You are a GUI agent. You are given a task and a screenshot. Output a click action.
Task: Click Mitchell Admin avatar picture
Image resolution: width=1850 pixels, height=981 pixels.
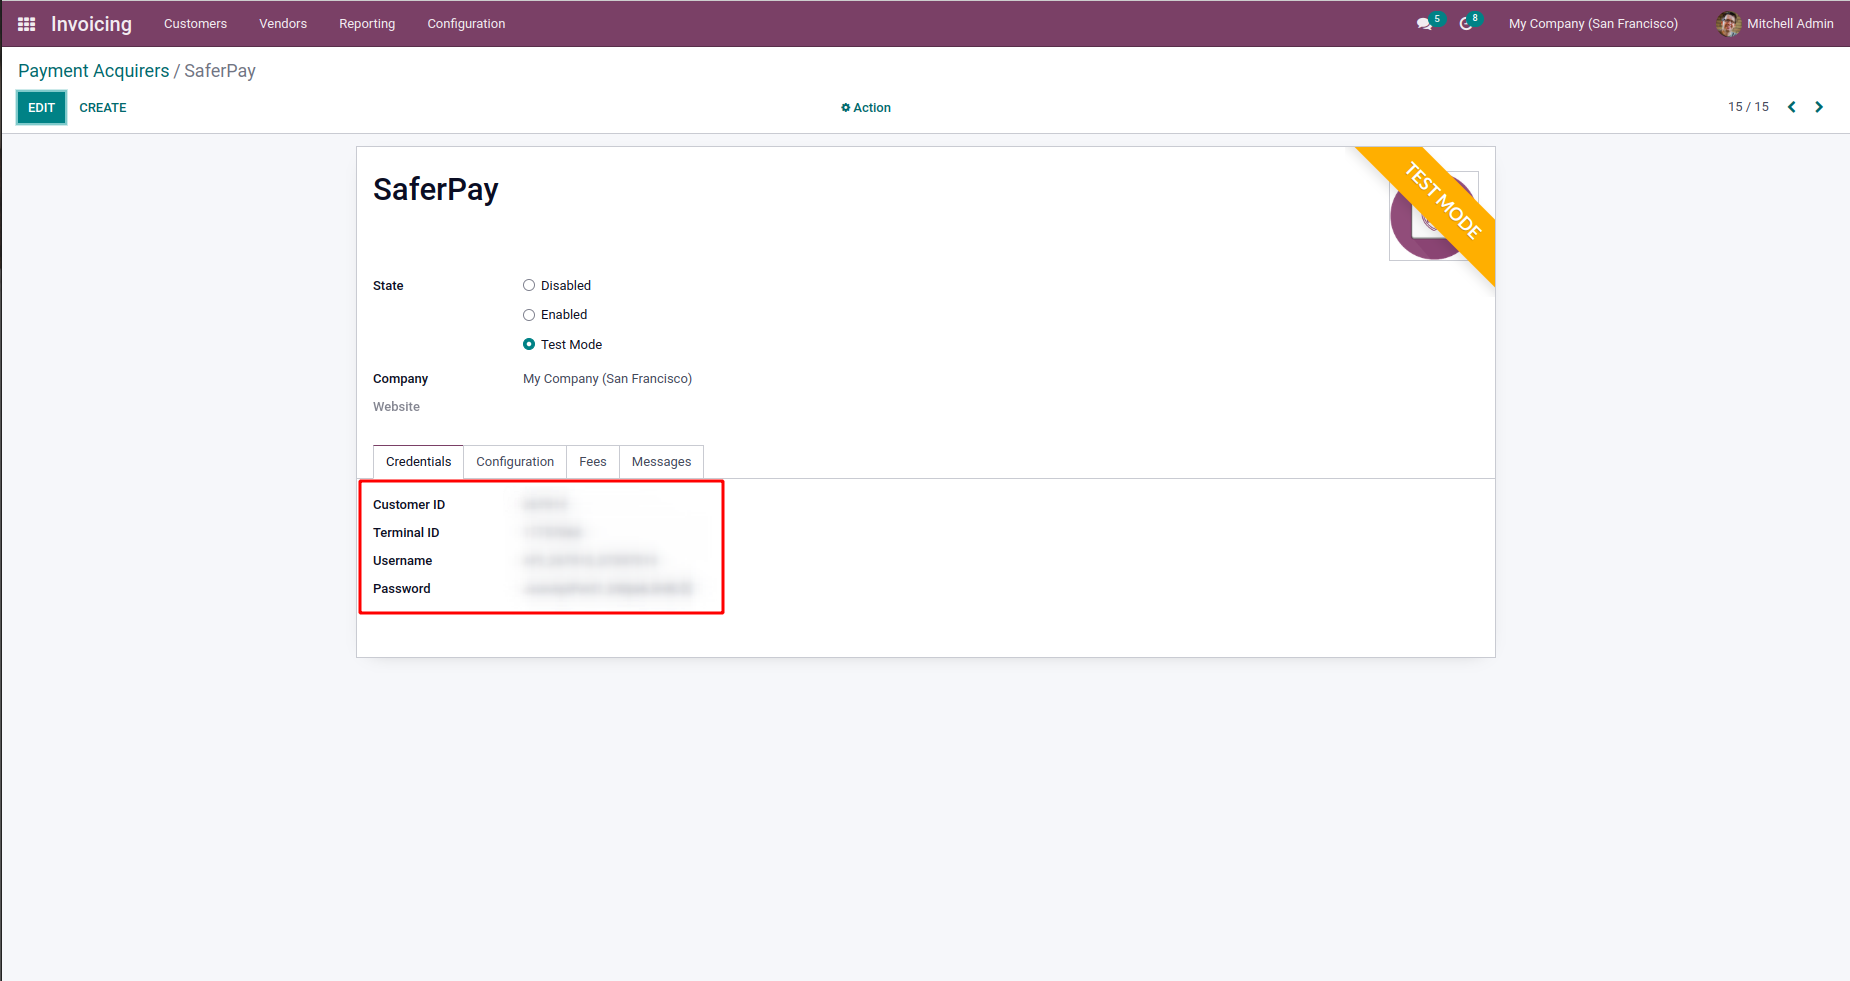[x=1728, y=24]
